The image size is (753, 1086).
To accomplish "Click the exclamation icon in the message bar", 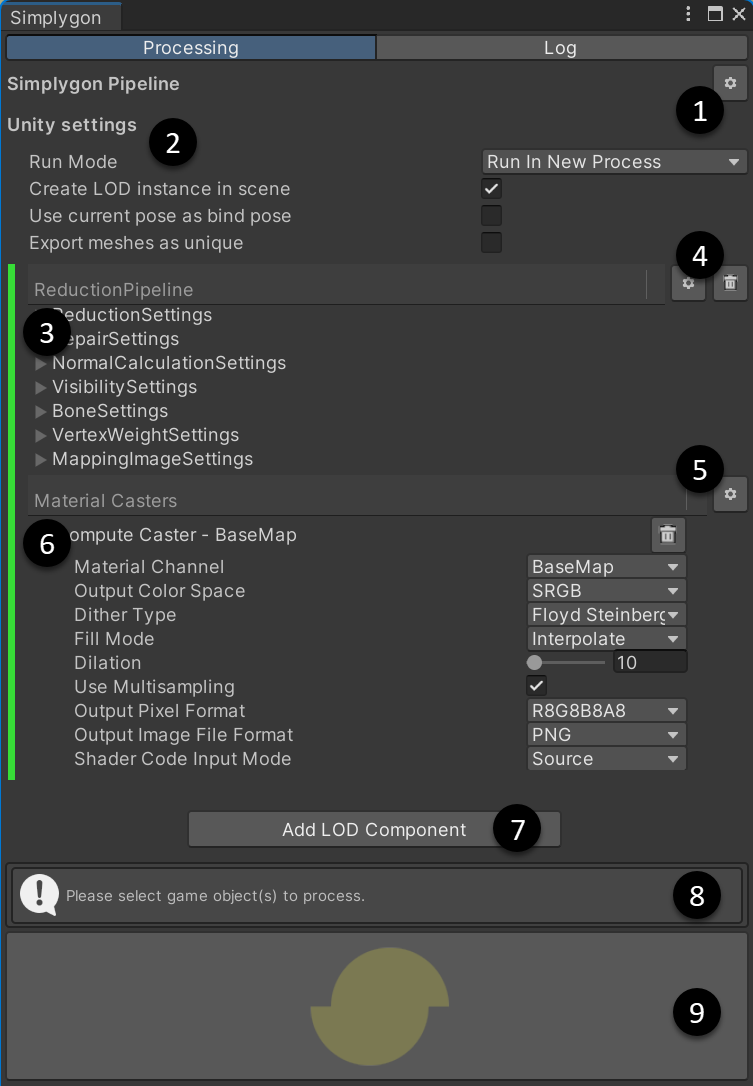I will (x=40, y=894).
